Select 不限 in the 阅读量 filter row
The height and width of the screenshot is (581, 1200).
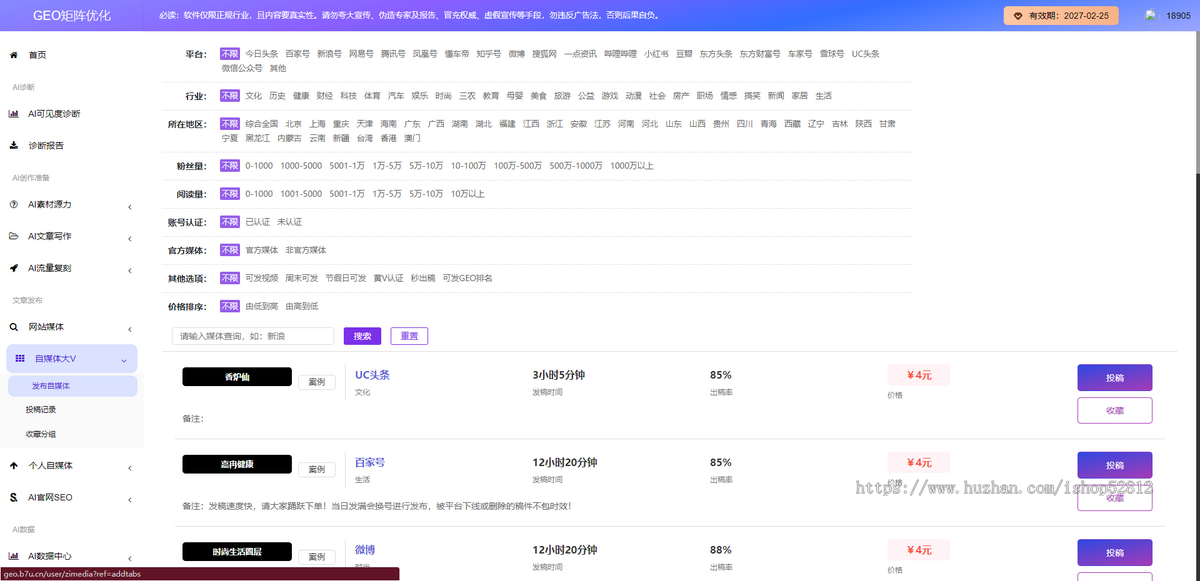coord(230,194)
